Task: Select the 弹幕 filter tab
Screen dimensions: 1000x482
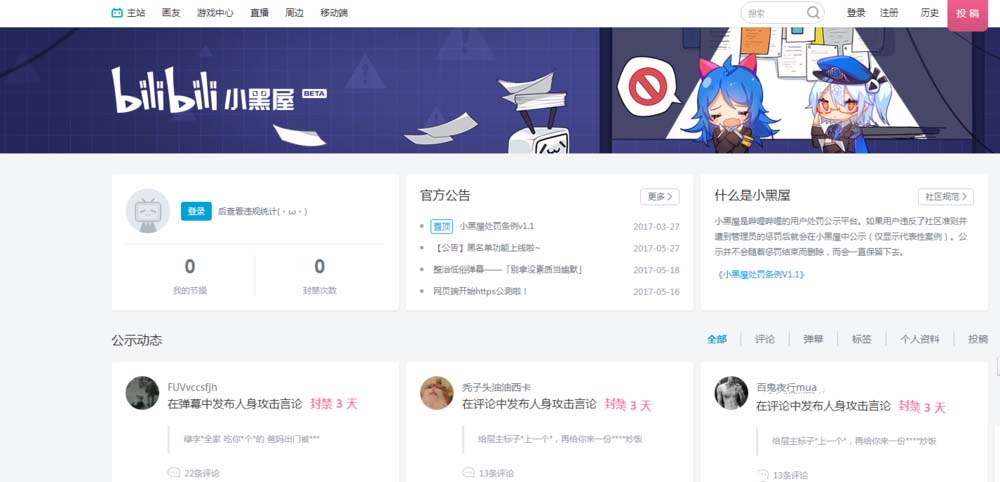Action: (813, 339)
